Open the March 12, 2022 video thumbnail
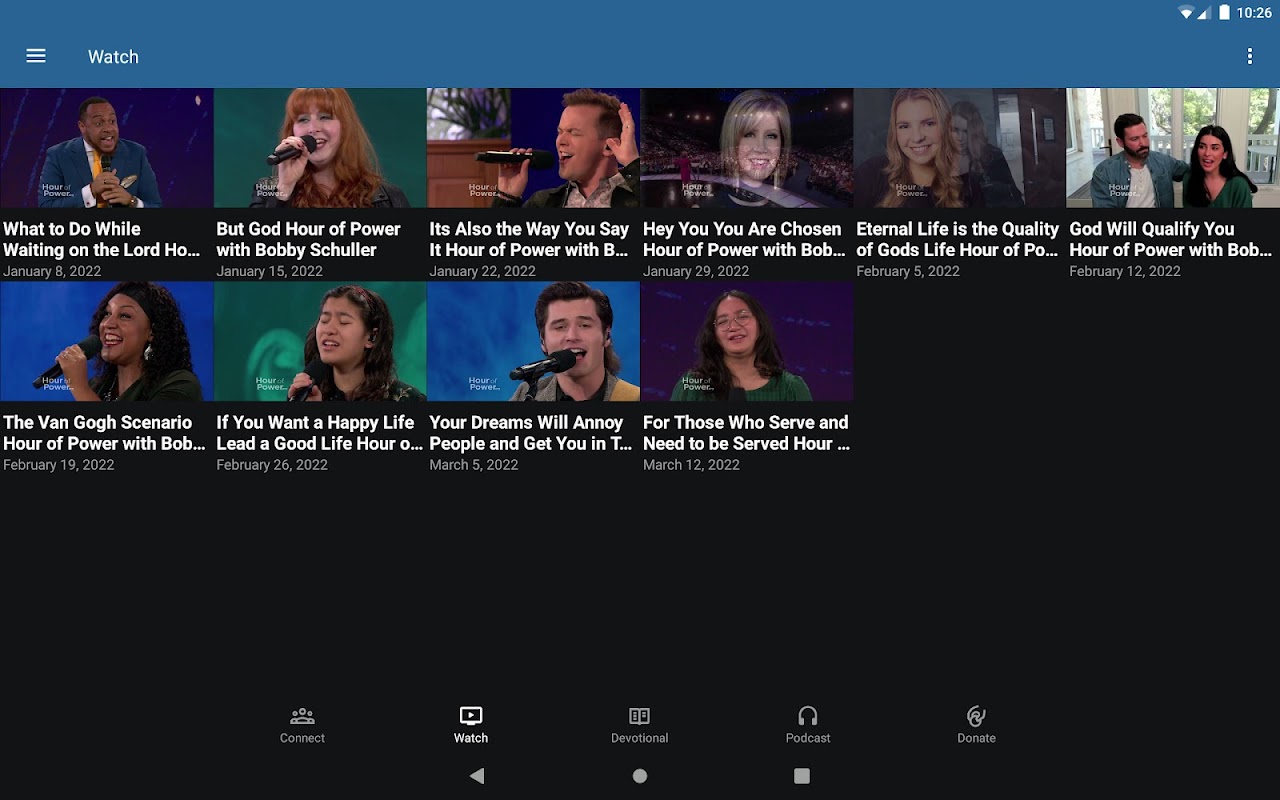 pos(747,341)
